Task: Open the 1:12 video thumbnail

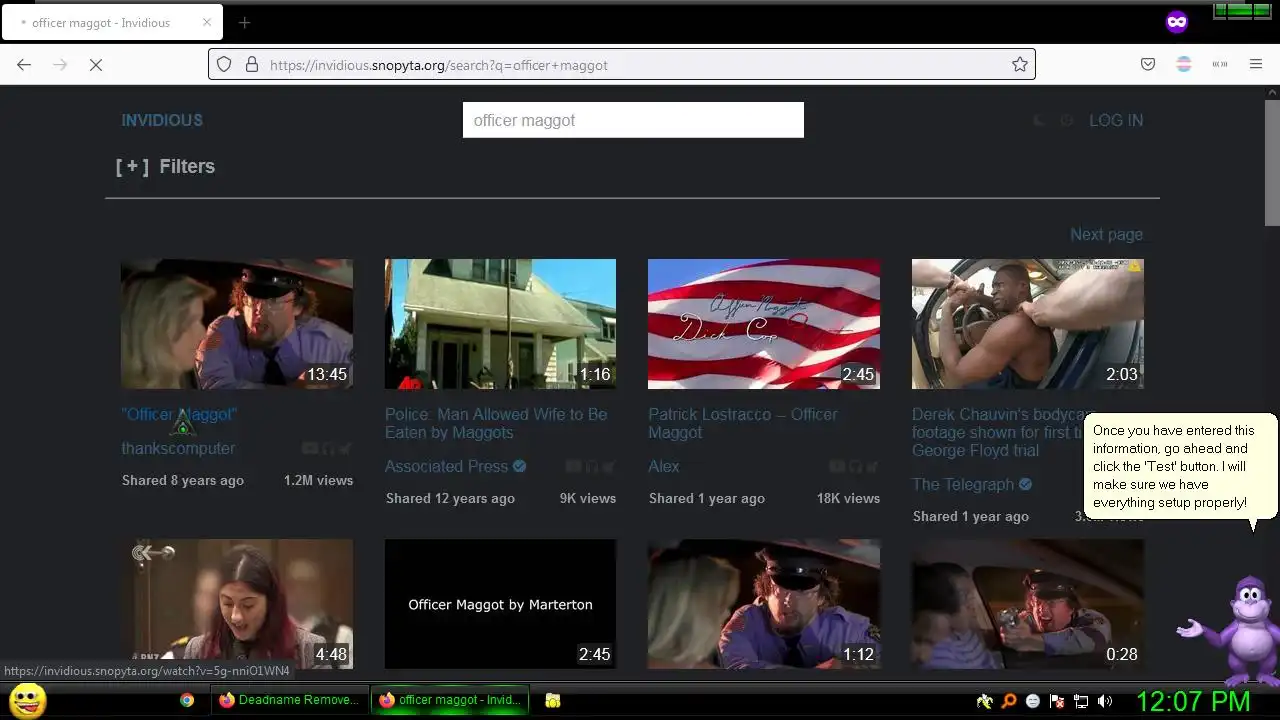Action: (x=764, y=604)
